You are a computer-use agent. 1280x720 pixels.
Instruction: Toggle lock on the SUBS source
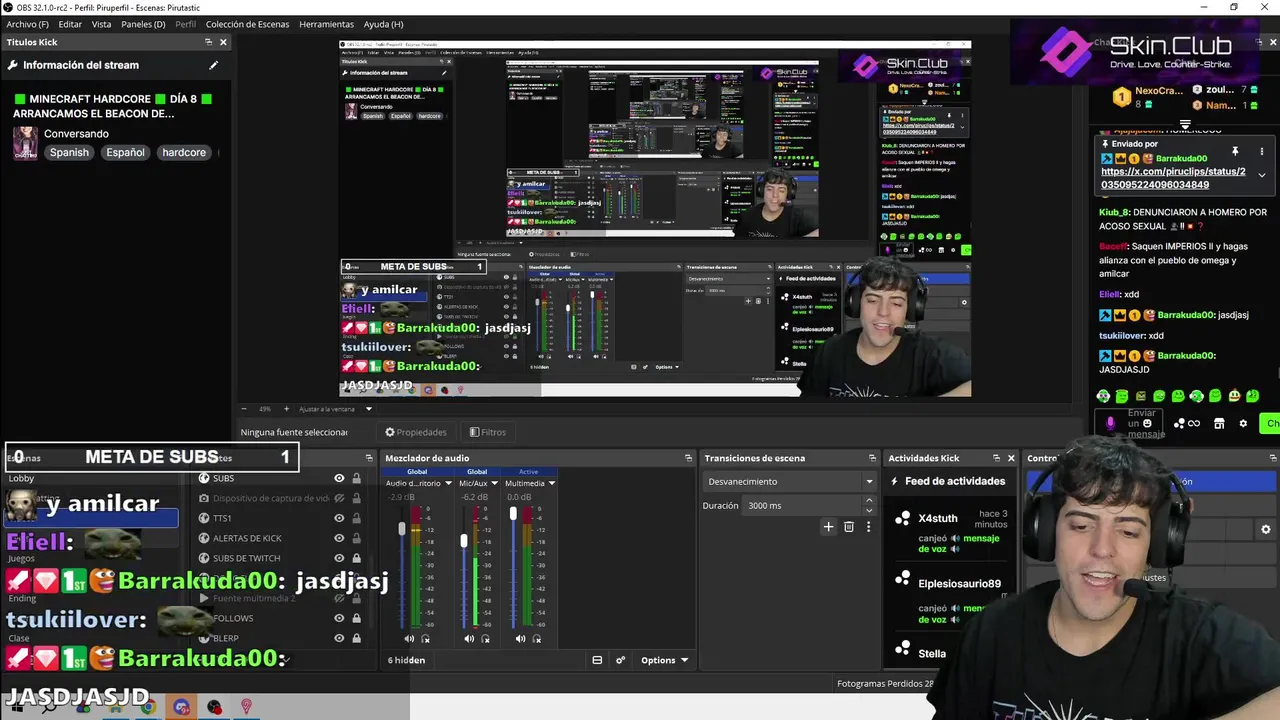(x=356, y=478)
